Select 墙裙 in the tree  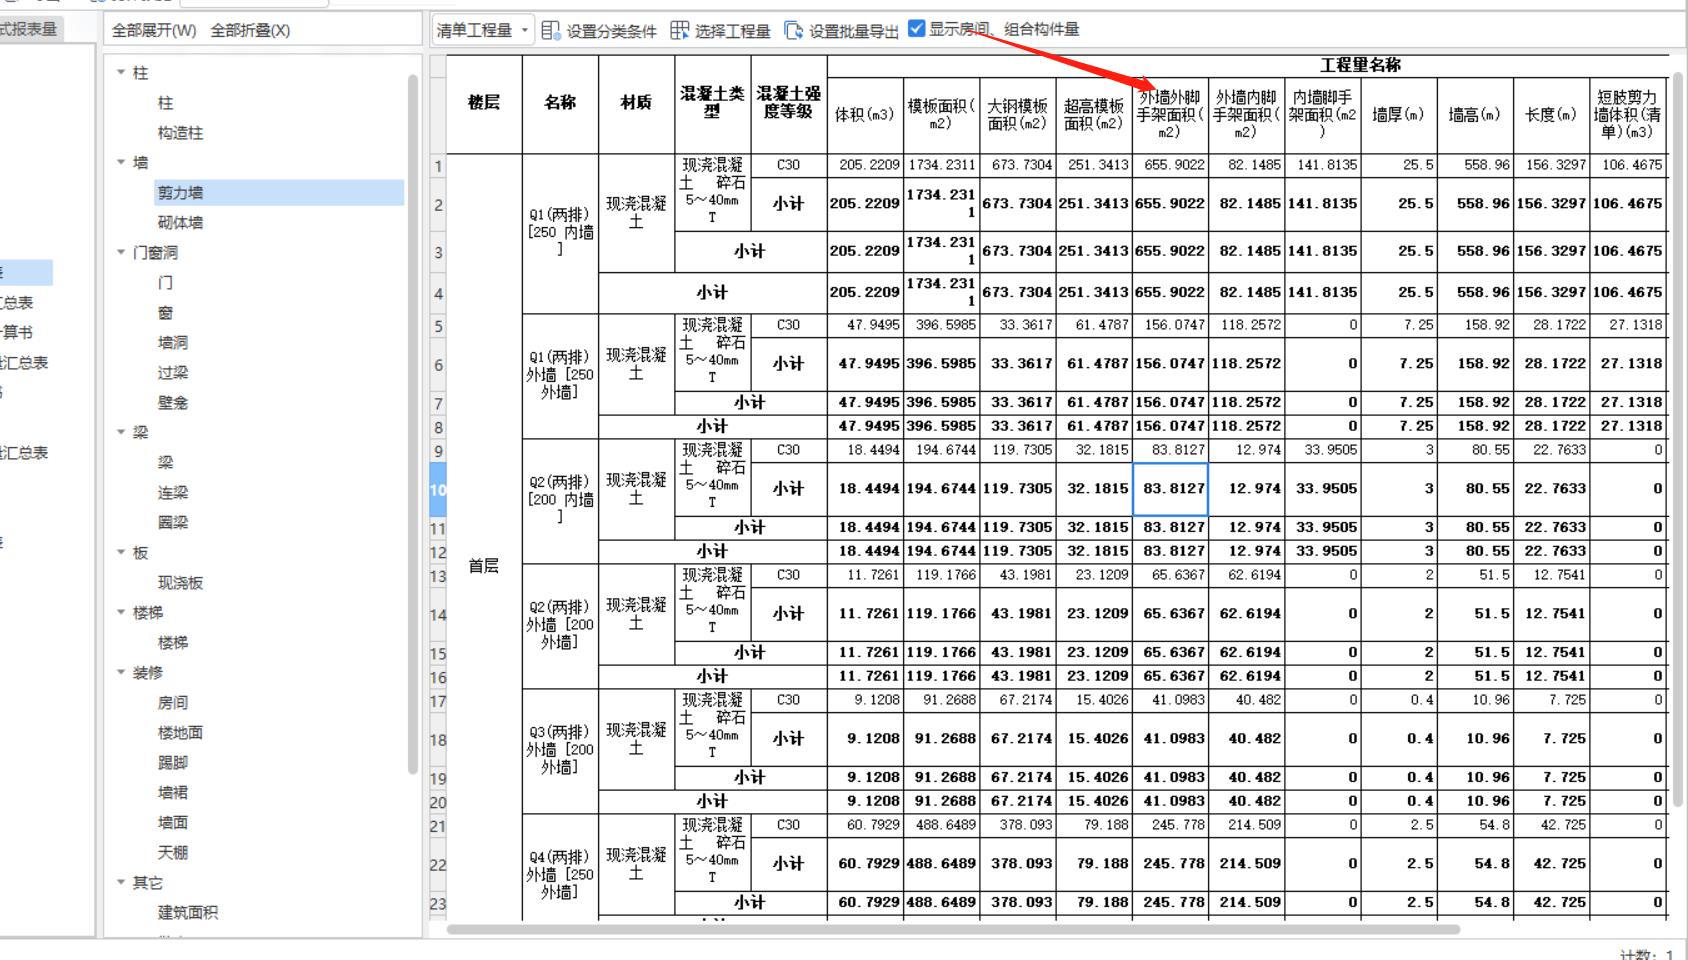click(172, 792)
